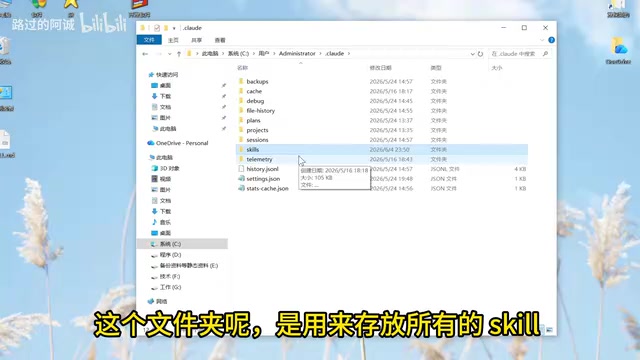Click 系统 (C:) in the address path
Viewport: 640px width, 360px height.
coord(238,53)
